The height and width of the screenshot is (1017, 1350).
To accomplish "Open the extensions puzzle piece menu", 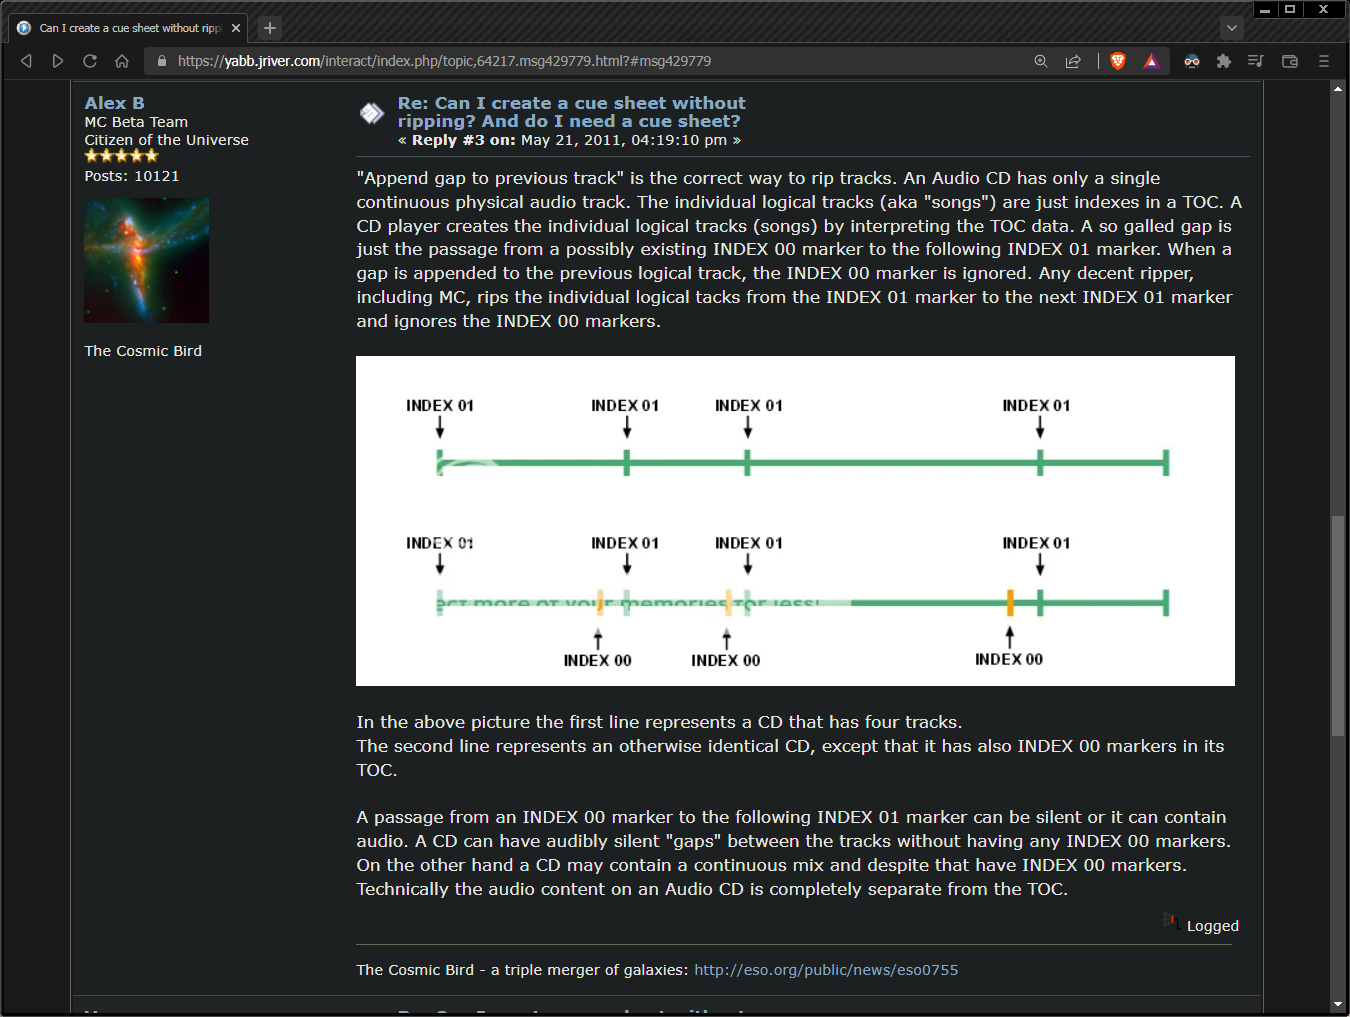I will click(x=1223, y=61).
